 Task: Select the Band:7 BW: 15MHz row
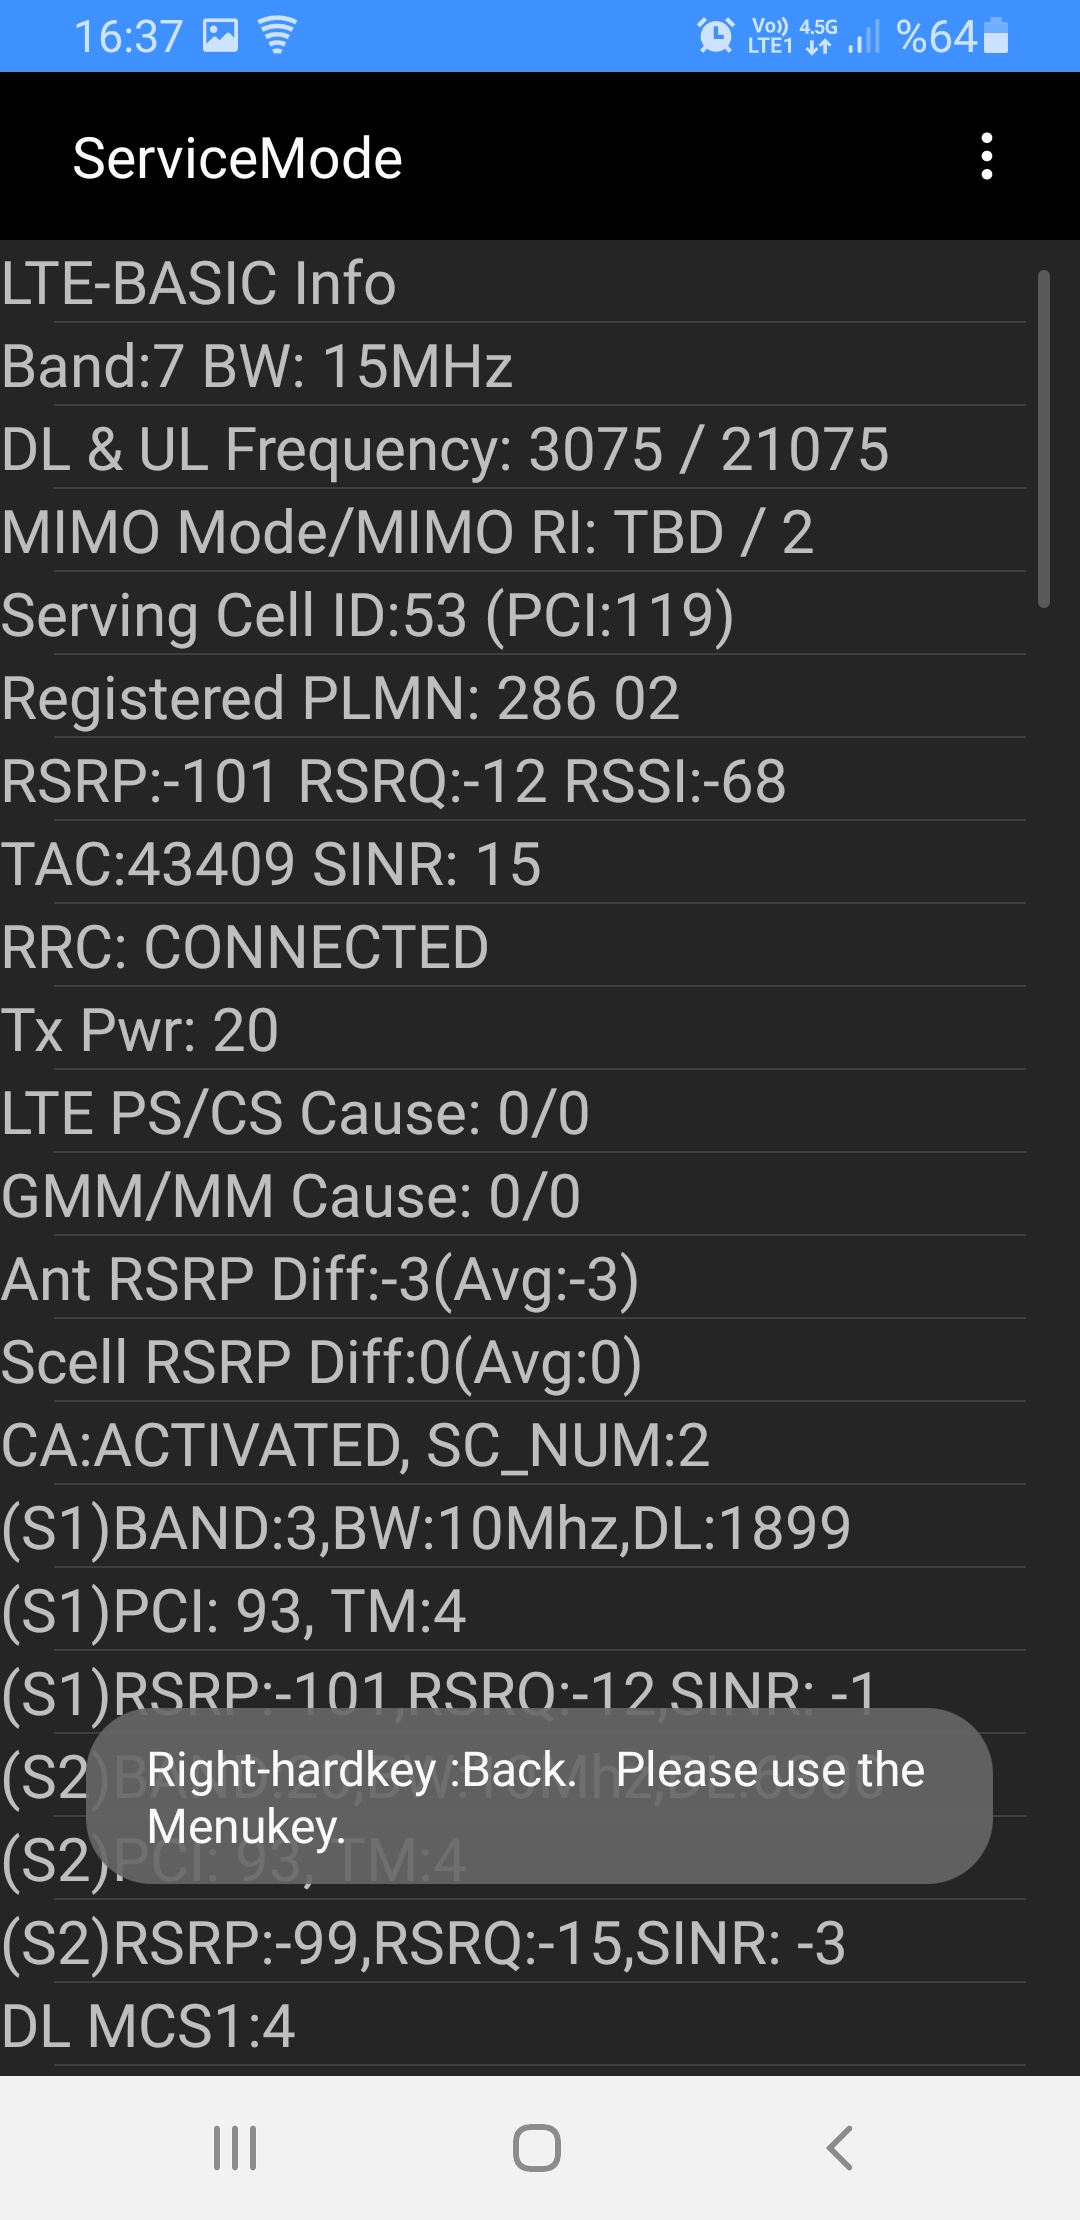click(x=513, y=365)
